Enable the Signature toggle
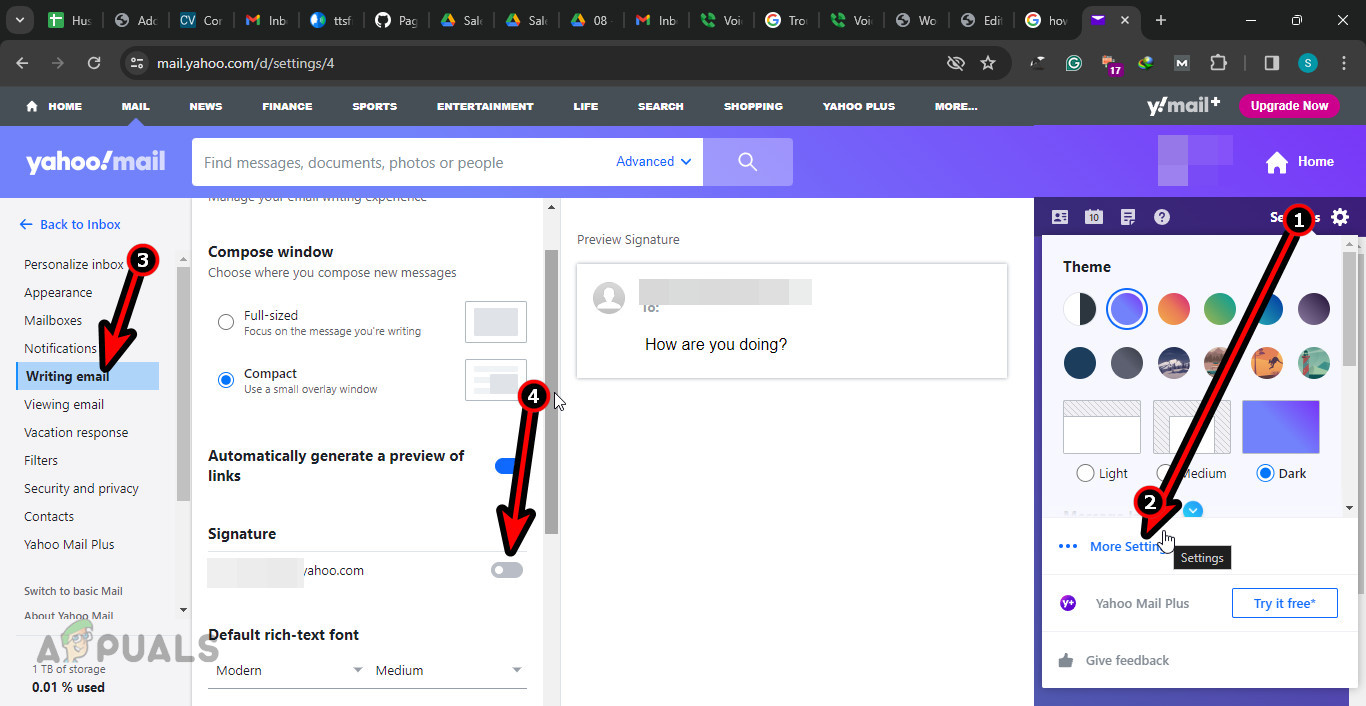Image resolution: width=1366 pixels, height=706 pixels. coord(507,569)
